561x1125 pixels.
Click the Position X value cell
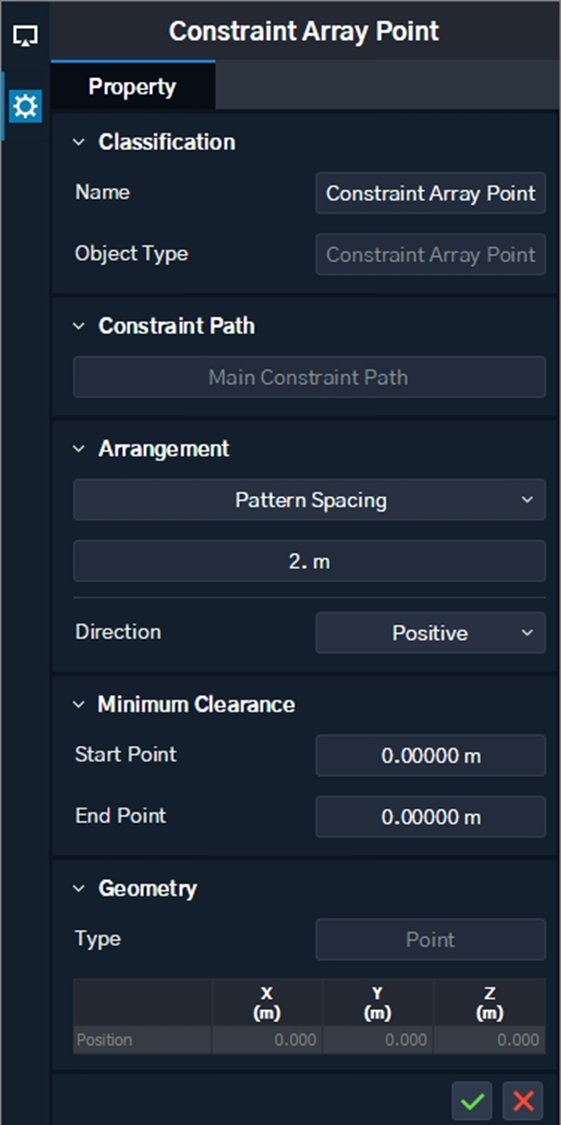pyautogui.click(x=267, y=1040)
